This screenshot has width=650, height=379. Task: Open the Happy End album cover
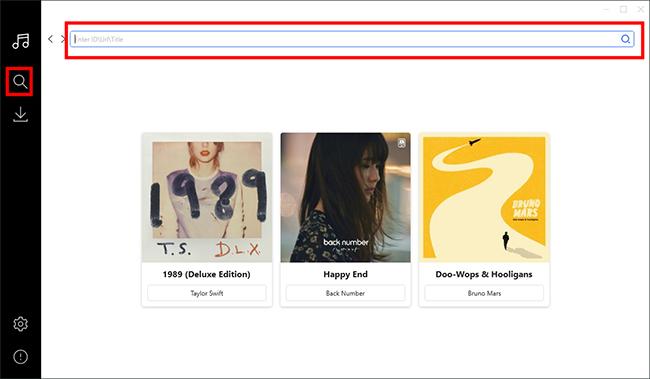point(345,197)
